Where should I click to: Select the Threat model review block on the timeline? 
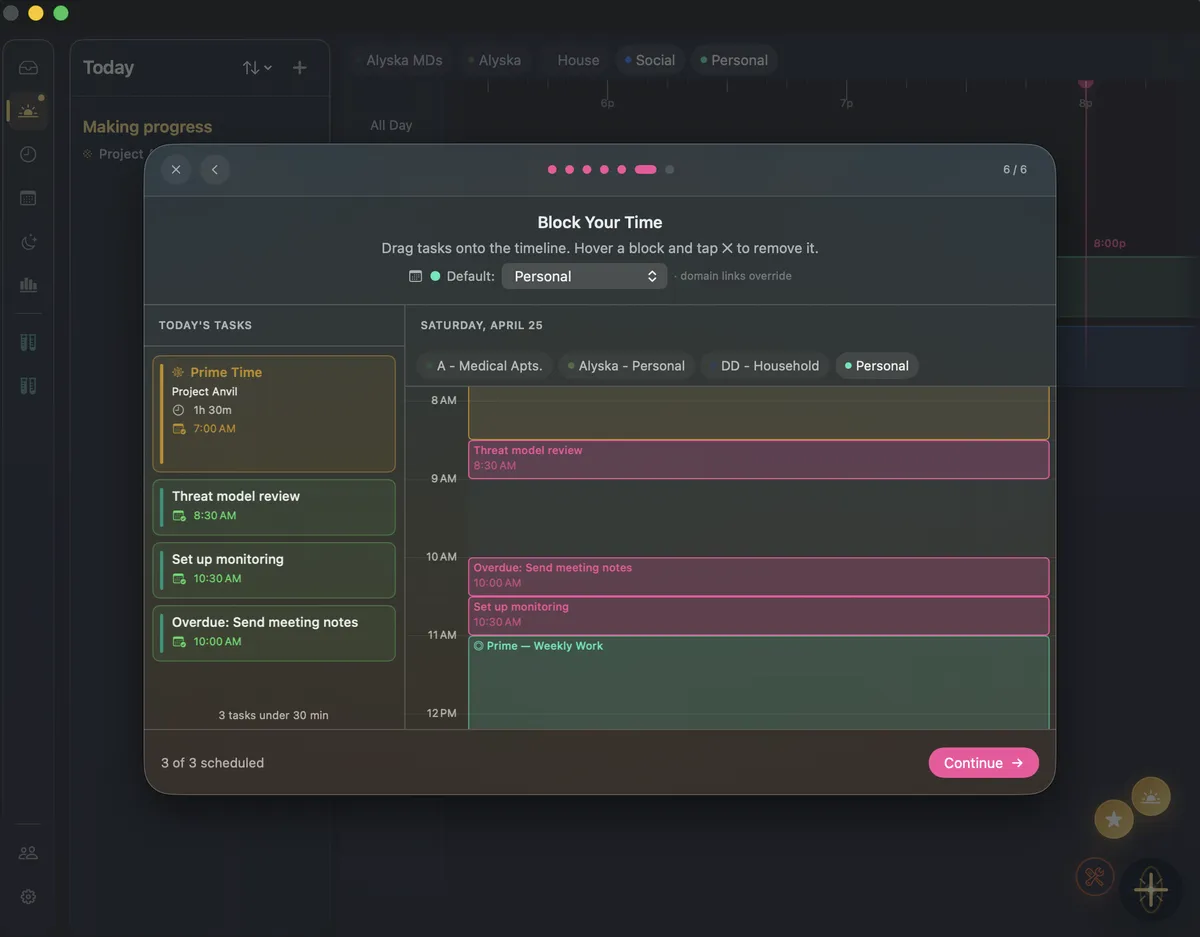(x=757, y=459)
